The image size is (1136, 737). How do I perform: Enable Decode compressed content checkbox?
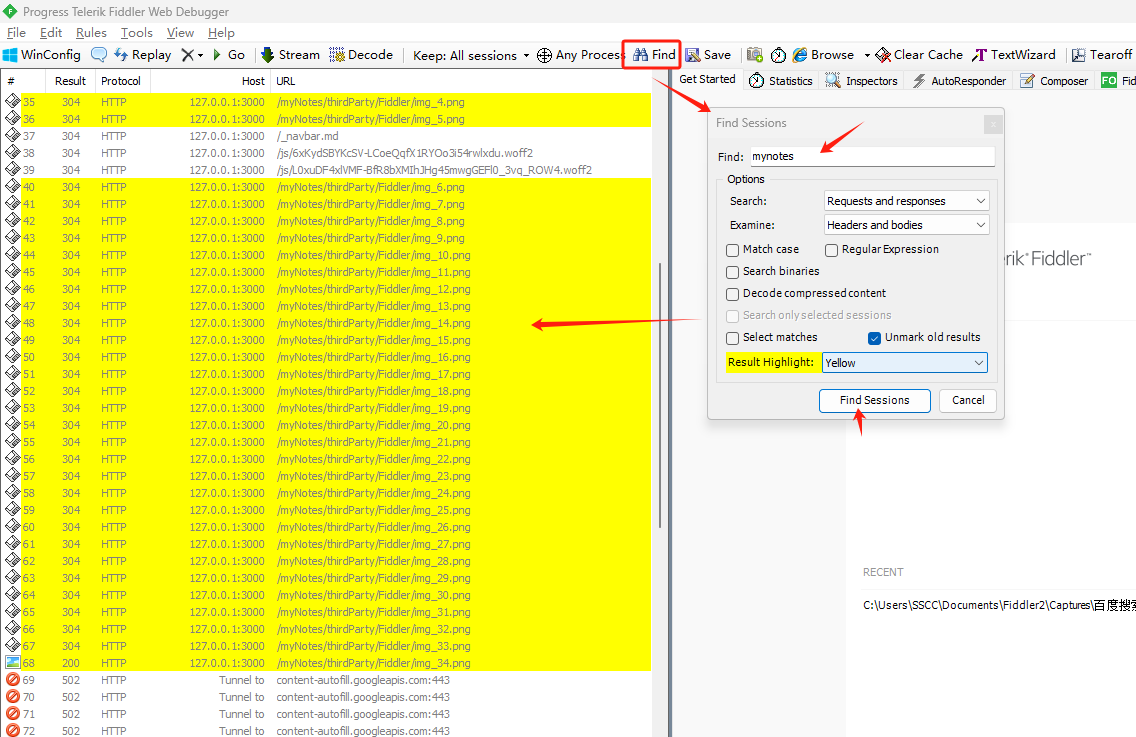732,294
